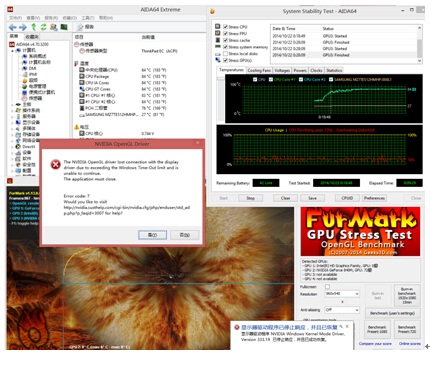Enable the Stress local disks checkbox
The width and height of the screenshot is (430, 369).
(x=226, y=53)
